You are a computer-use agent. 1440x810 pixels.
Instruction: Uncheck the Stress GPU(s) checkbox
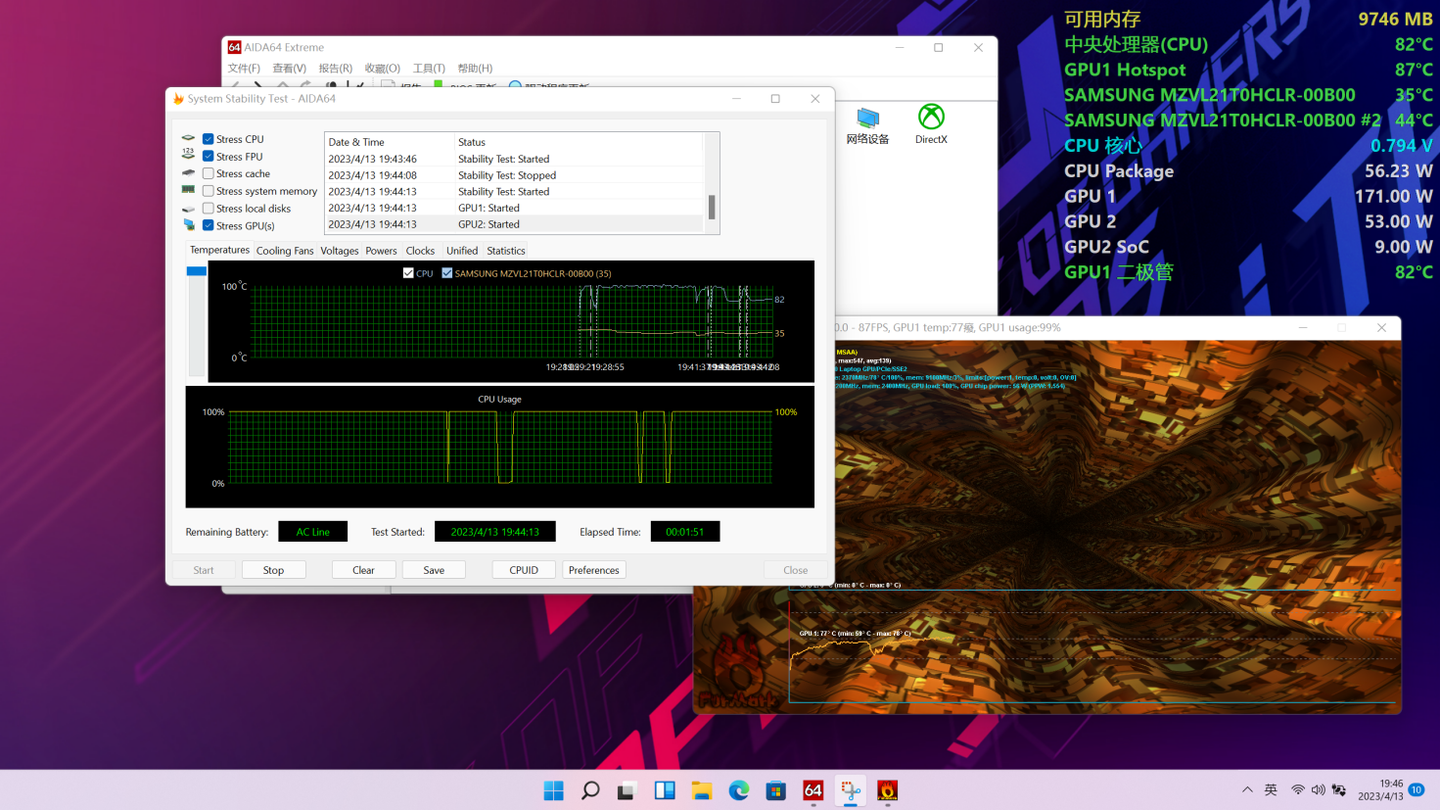pyautogui.click(x=208, y=225)
